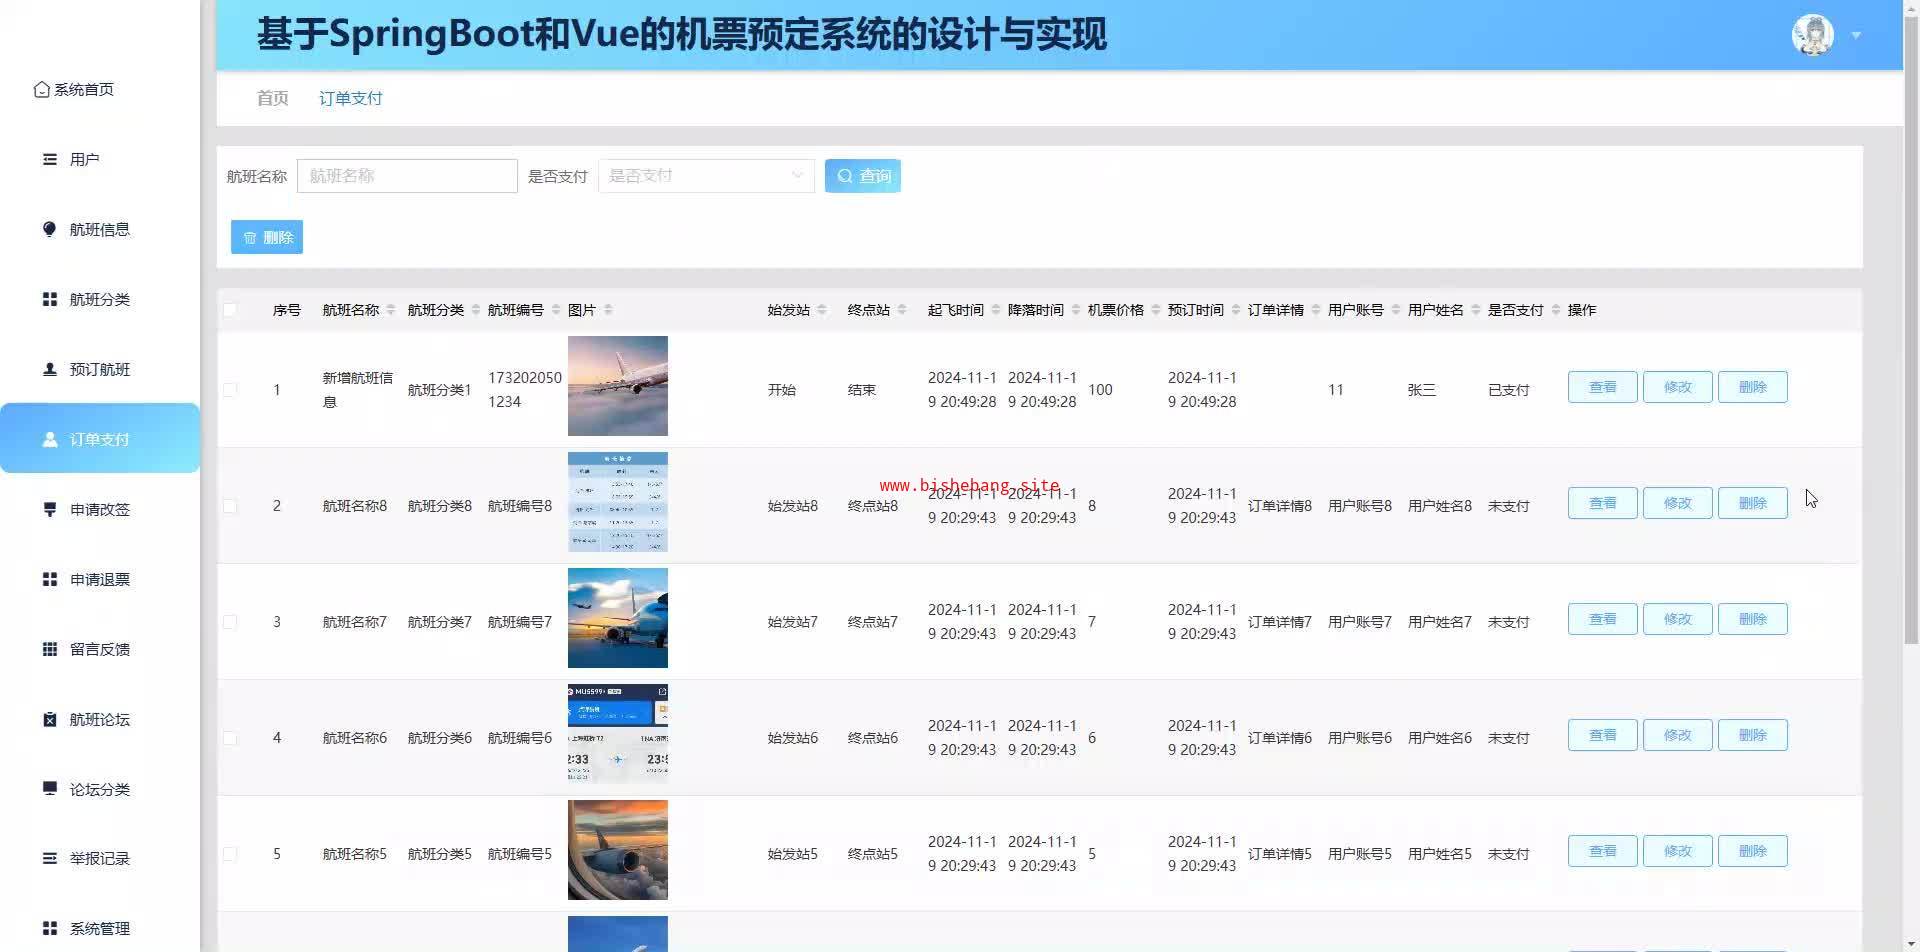Click the icon beside 申请改签
Screen dimensions: 1920x952
[x=50, y=509]
